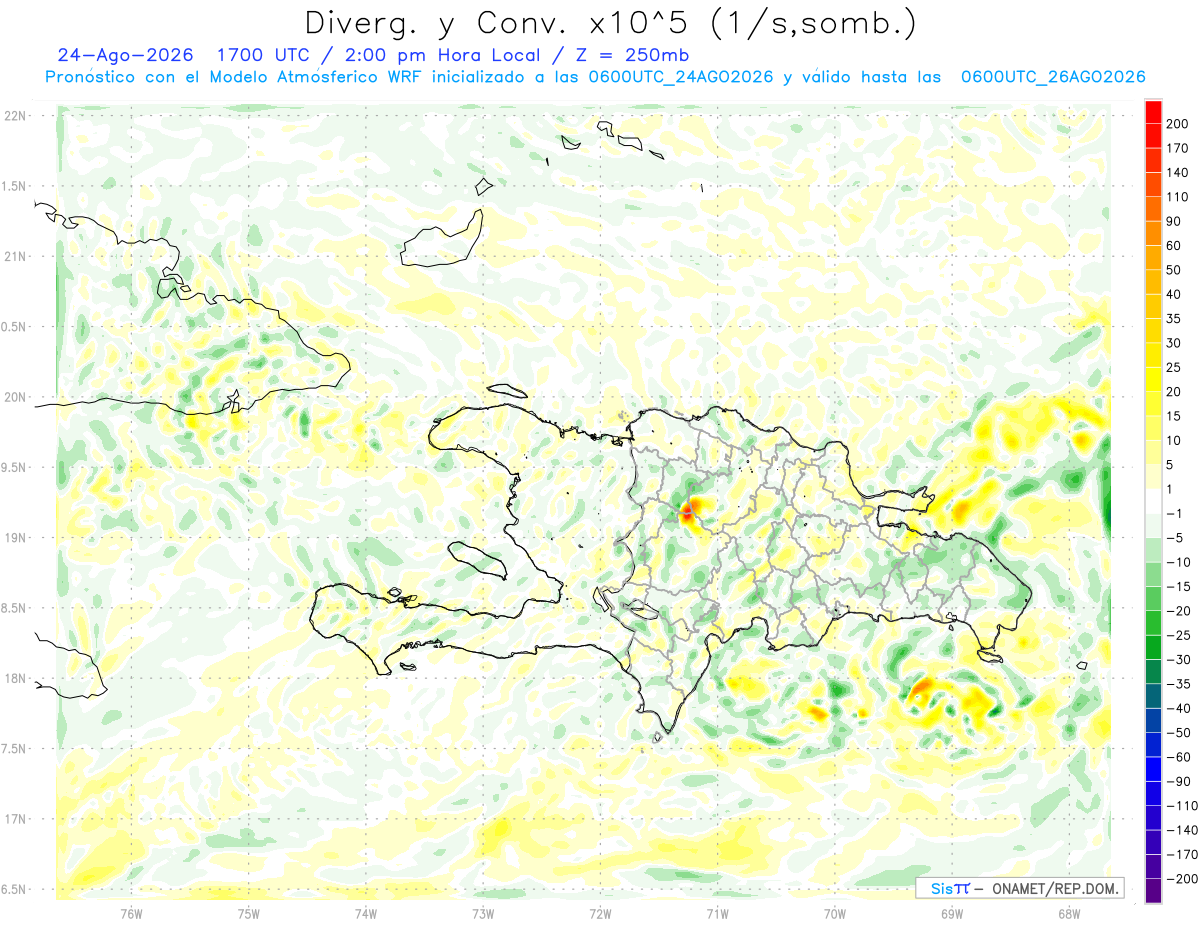Click the '17N' latitude axis label

coord(15,819)
